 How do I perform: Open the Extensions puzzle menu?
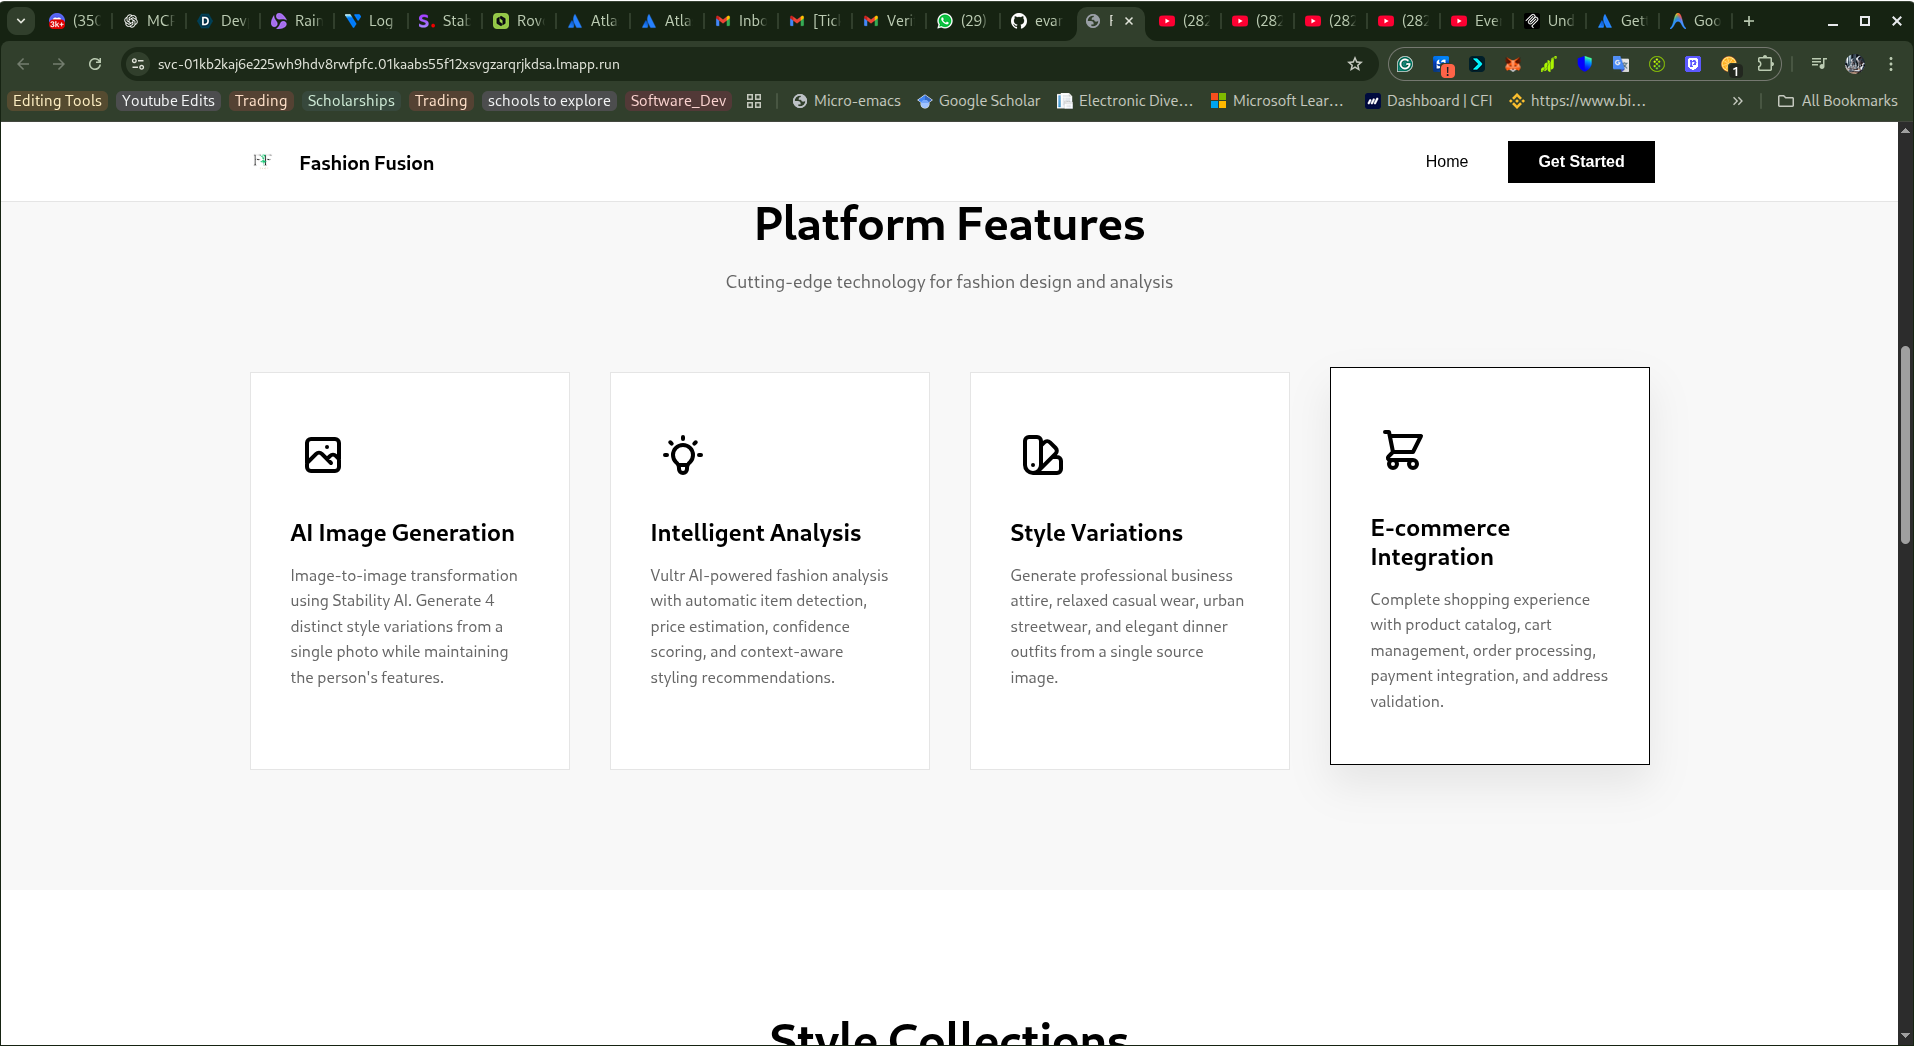(1766, 64)
